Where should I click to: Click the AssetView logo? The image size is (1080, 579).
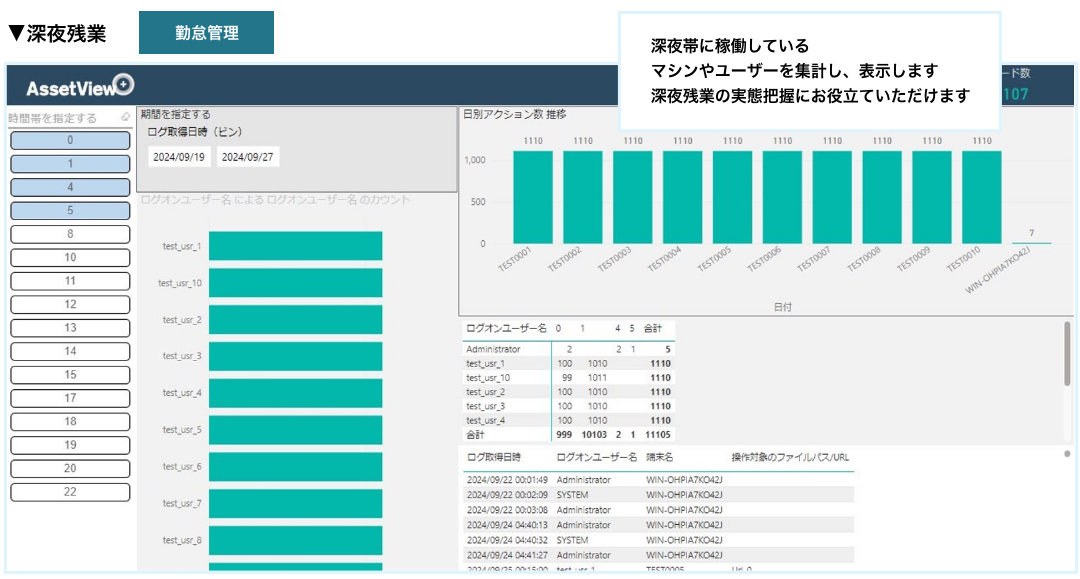point(80,86)
